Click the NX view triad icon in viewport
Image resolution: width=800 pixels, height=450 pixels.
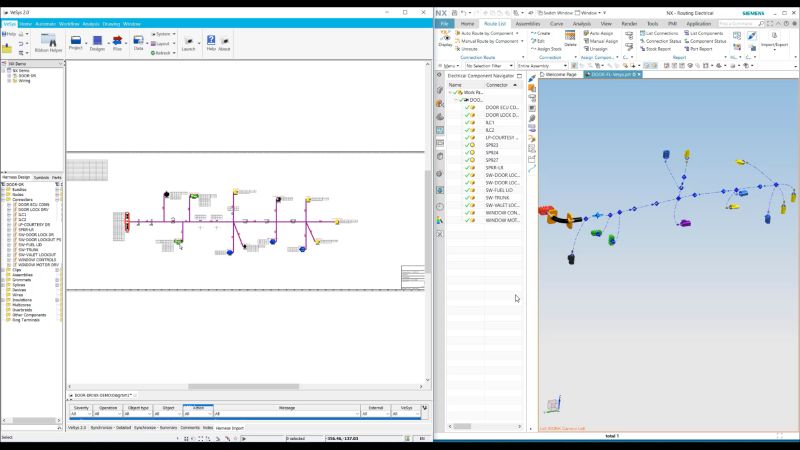(554, 405)
